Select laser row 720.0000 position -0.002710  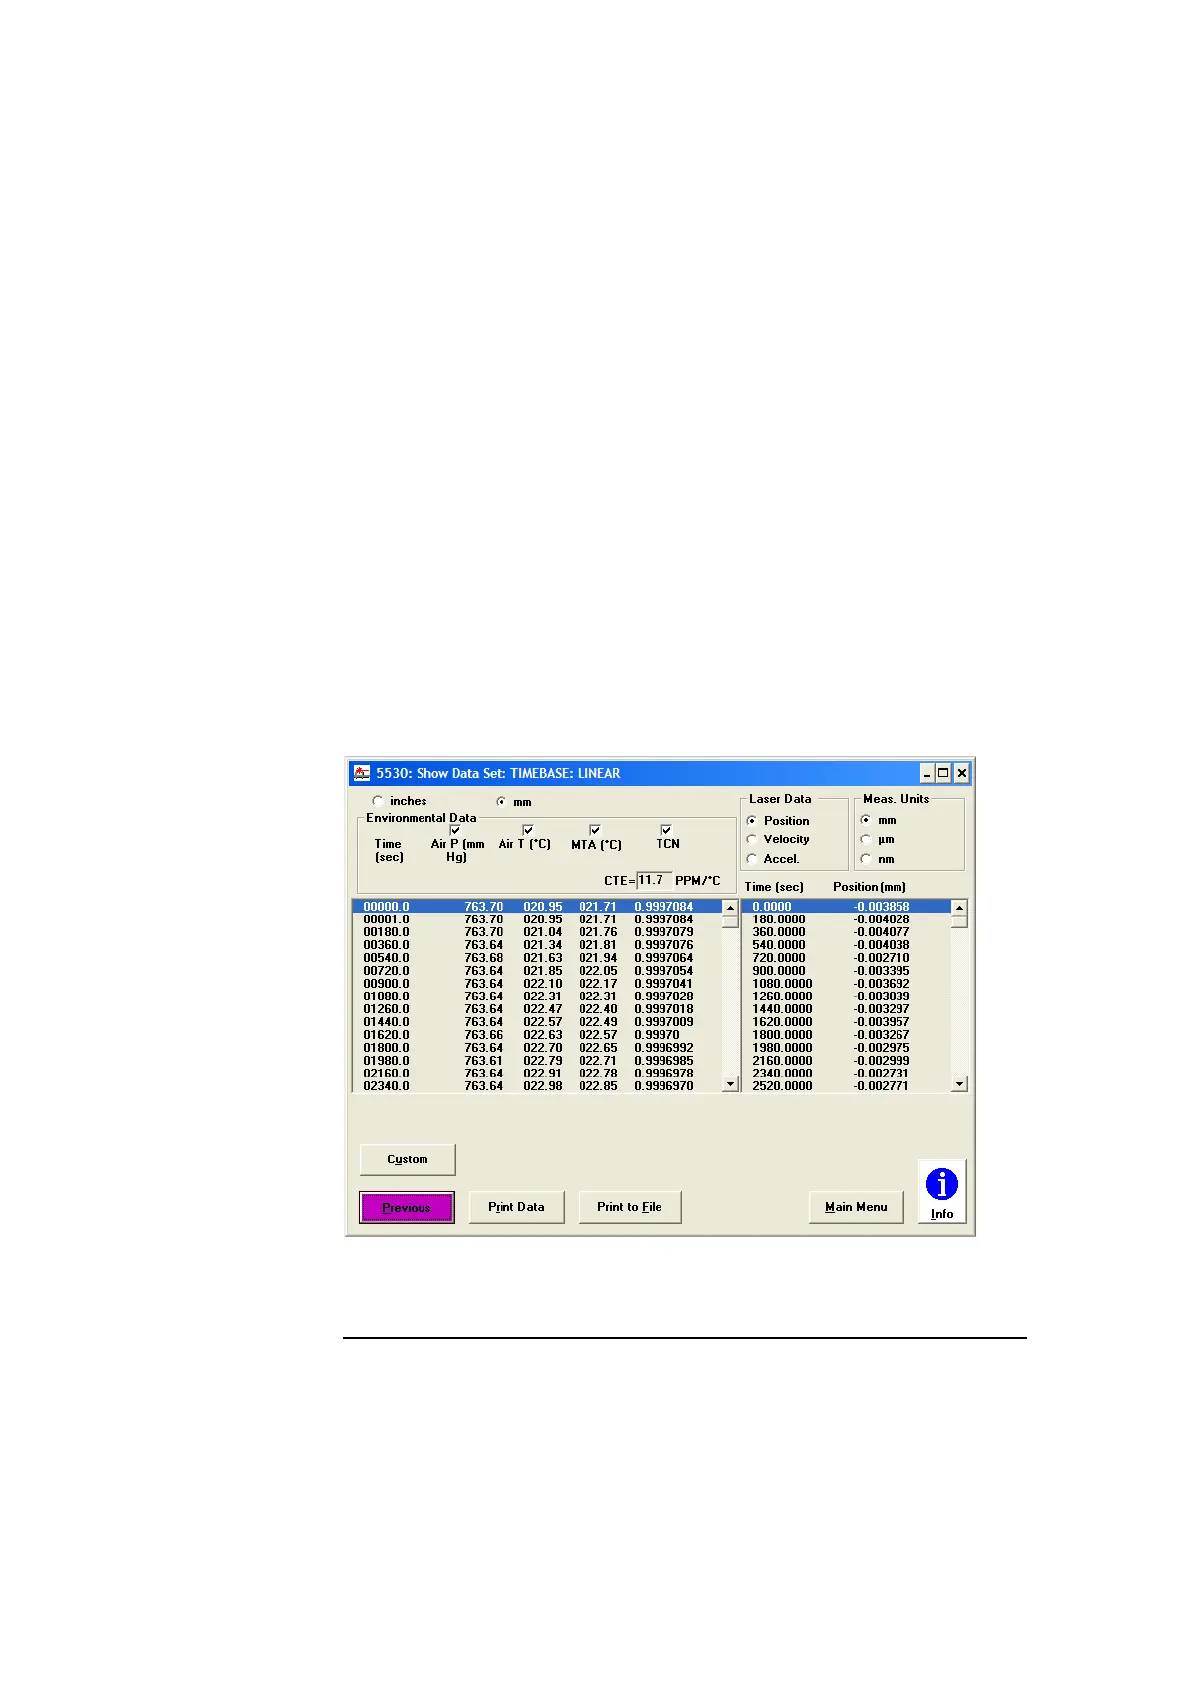click(846, 958)
